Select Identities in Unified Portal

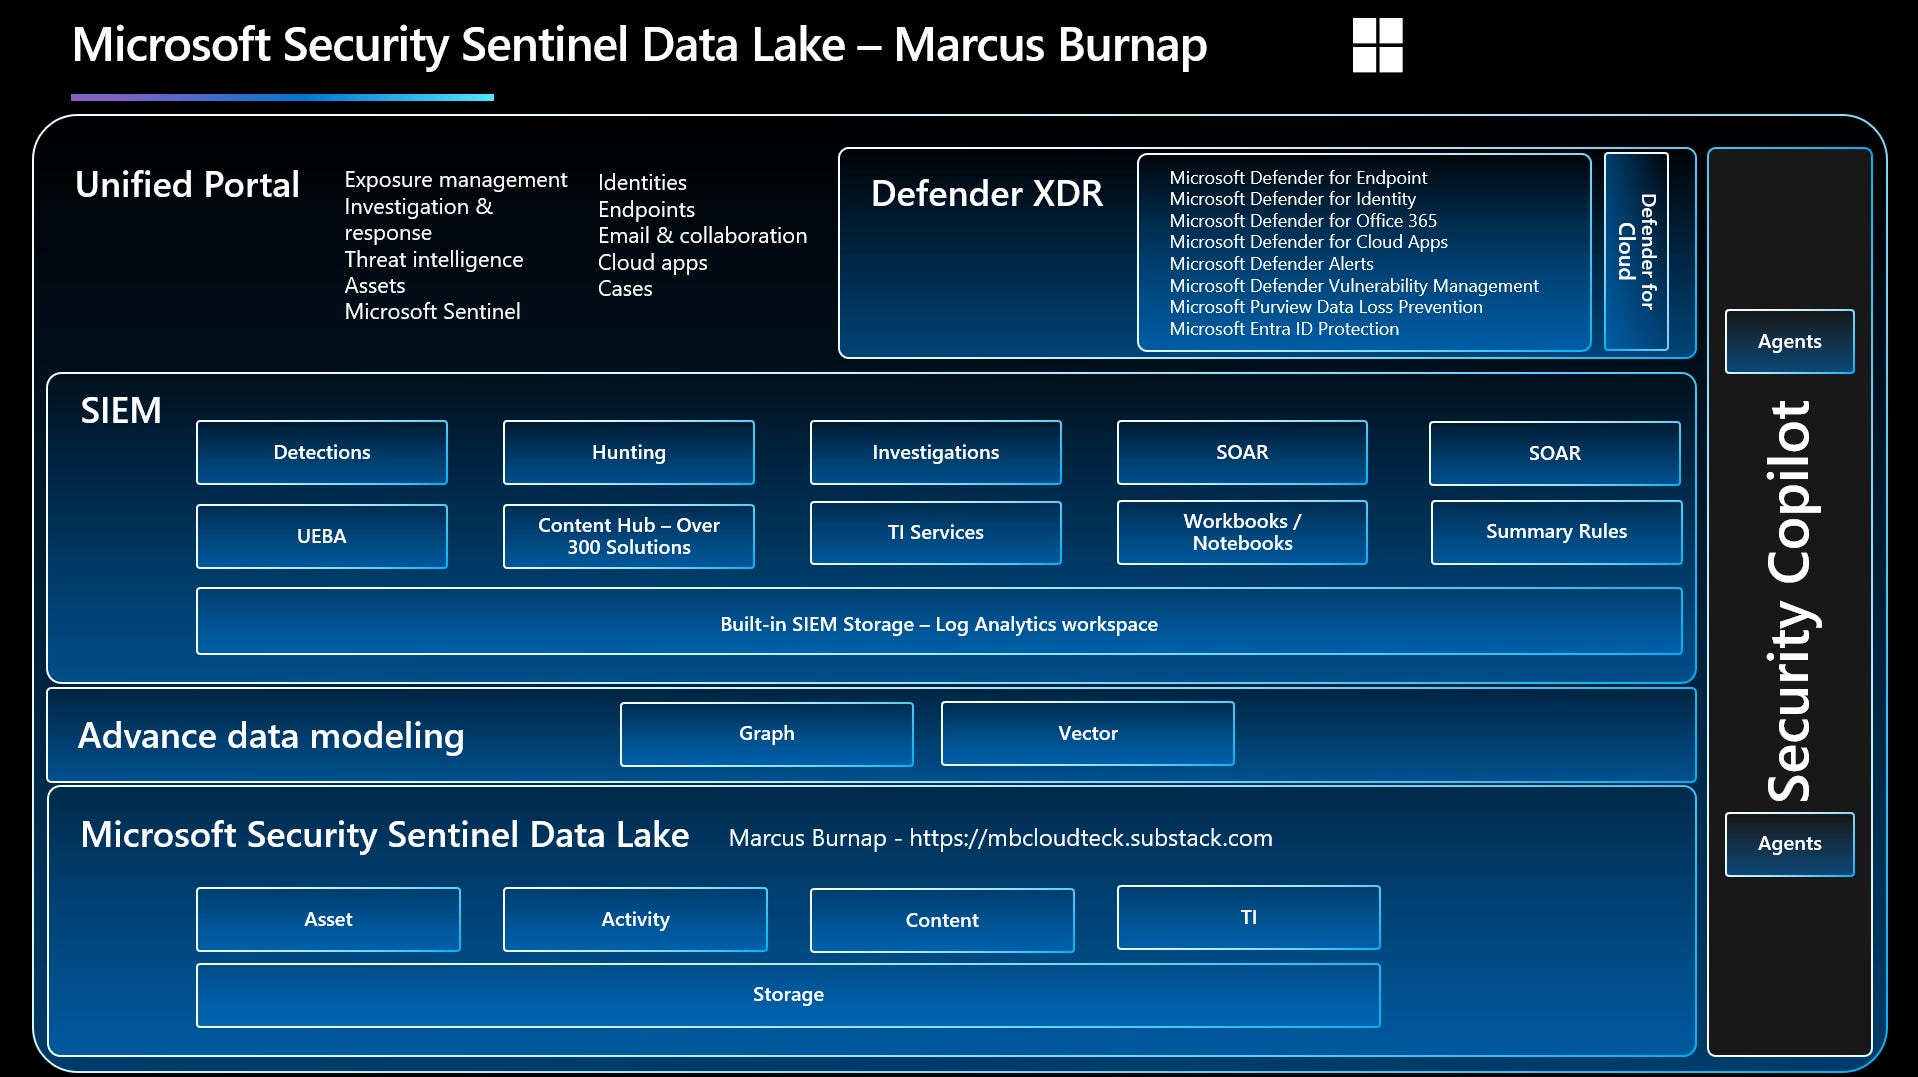(x=642, y=183)
